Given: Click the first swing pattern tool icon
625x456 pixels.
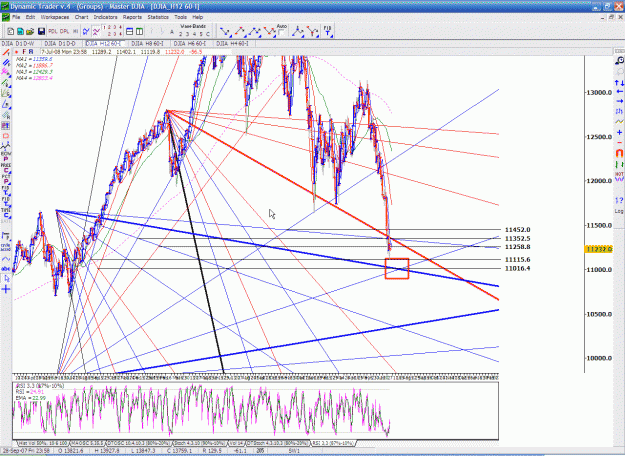Looking at the screenshot, I should (225, 31).
